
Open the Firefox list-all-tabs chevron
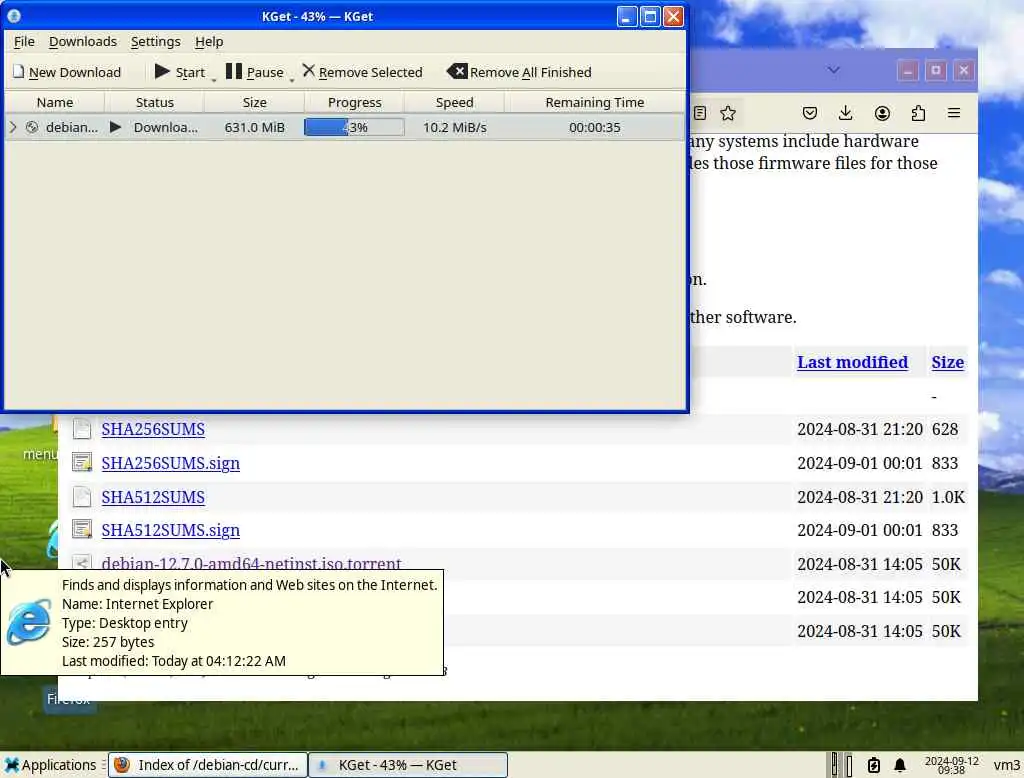click(833, 70)
